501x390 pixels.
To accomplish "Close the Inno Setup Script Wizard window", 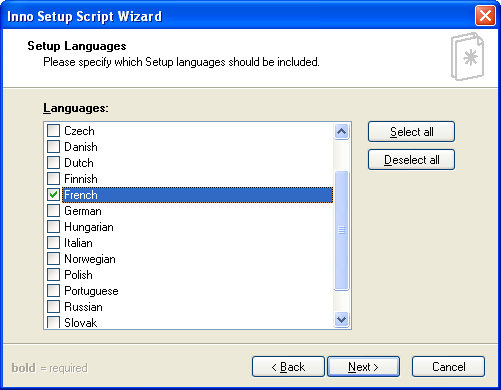I will pos(485,16).
